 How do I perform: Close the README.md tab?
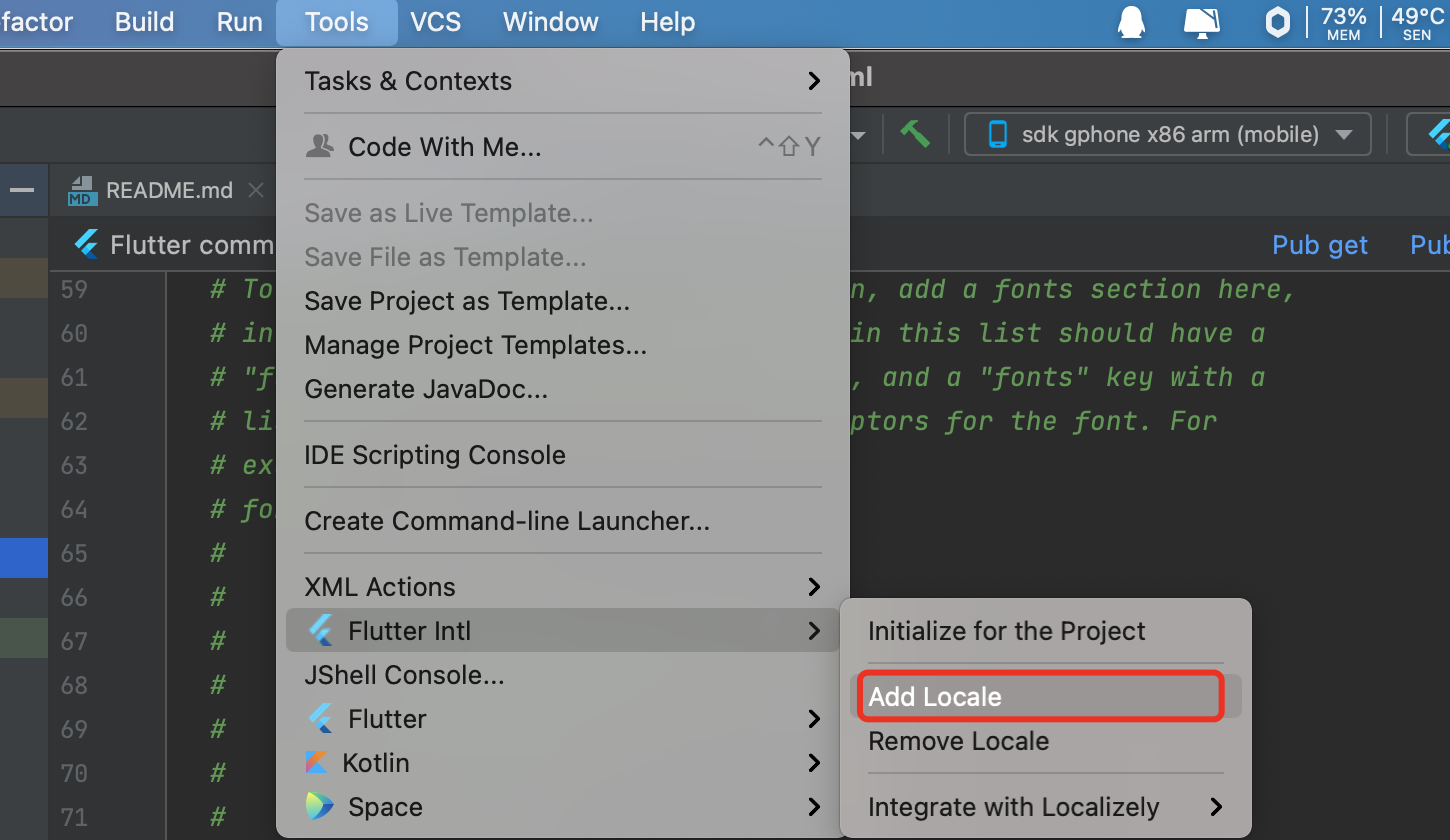coord(256,190)
